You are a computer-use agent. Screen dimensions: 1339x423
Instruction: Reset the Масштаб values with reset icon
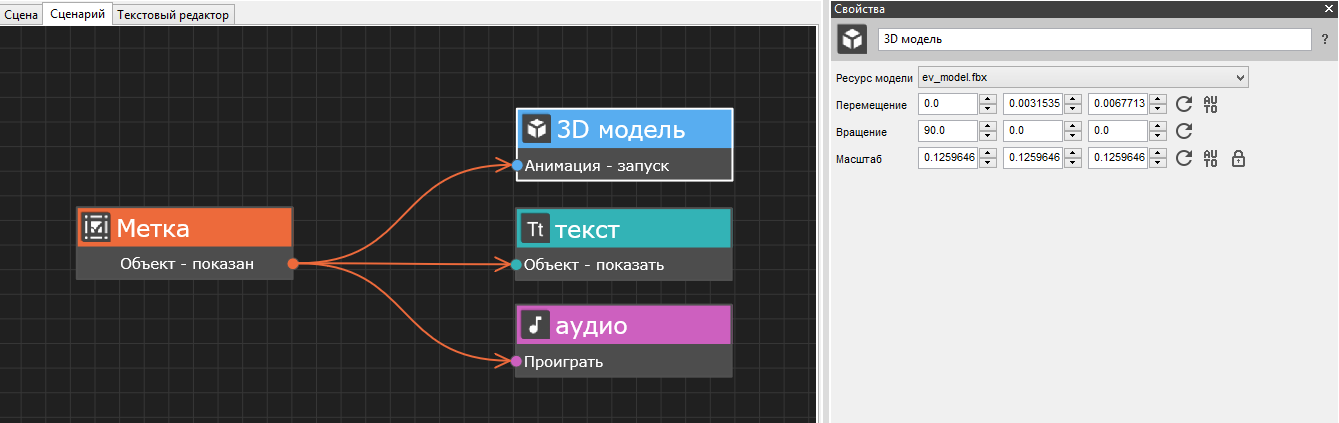click(1184, 158)
